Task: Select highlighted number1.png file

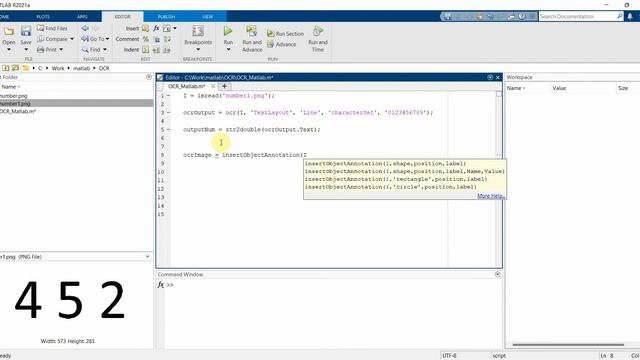Action: click(x=77, y=104)
